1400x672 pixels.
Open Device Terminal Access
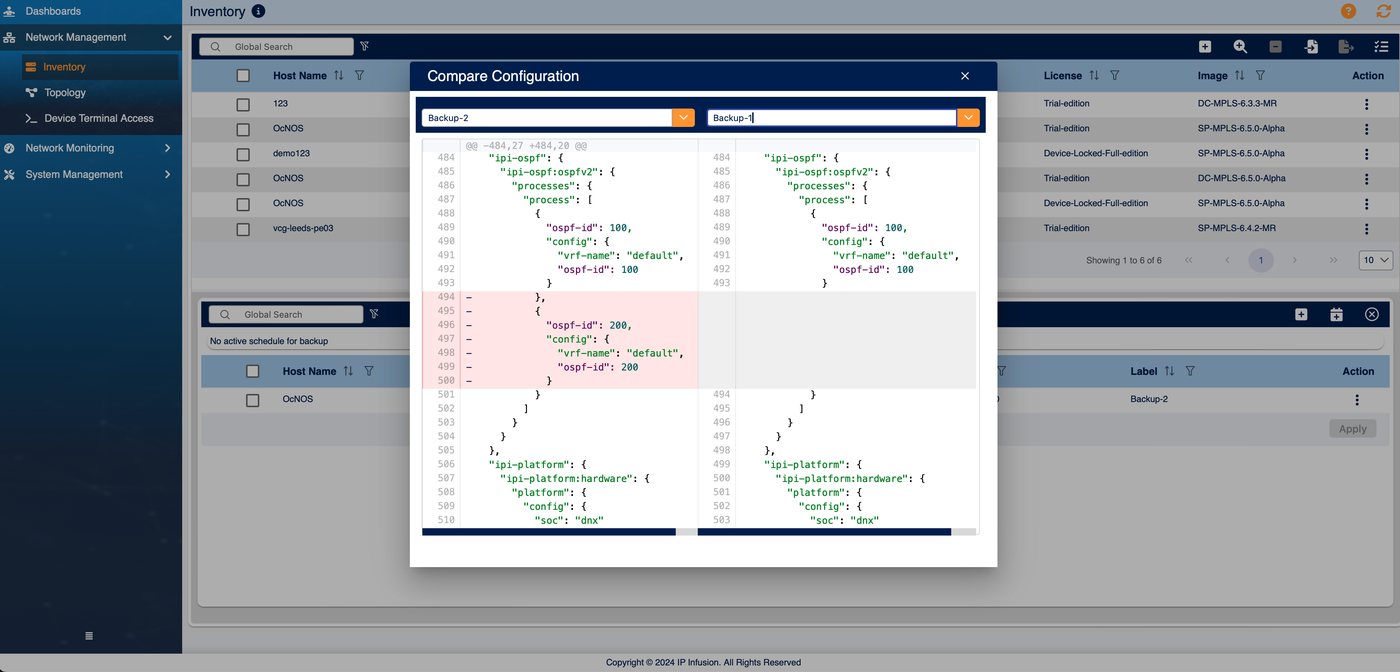click(99, 118)
